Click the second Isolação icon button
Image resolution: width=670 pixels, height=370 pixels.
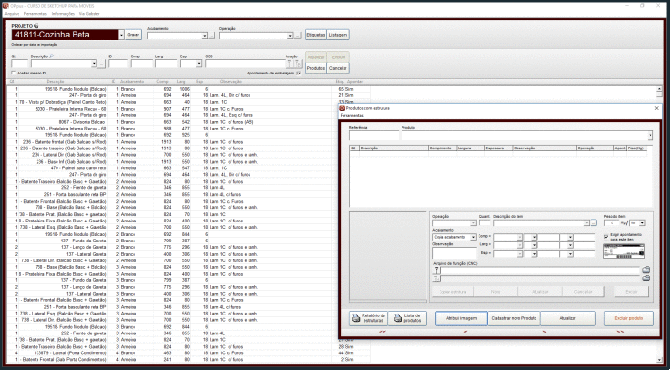pos(298,64)
